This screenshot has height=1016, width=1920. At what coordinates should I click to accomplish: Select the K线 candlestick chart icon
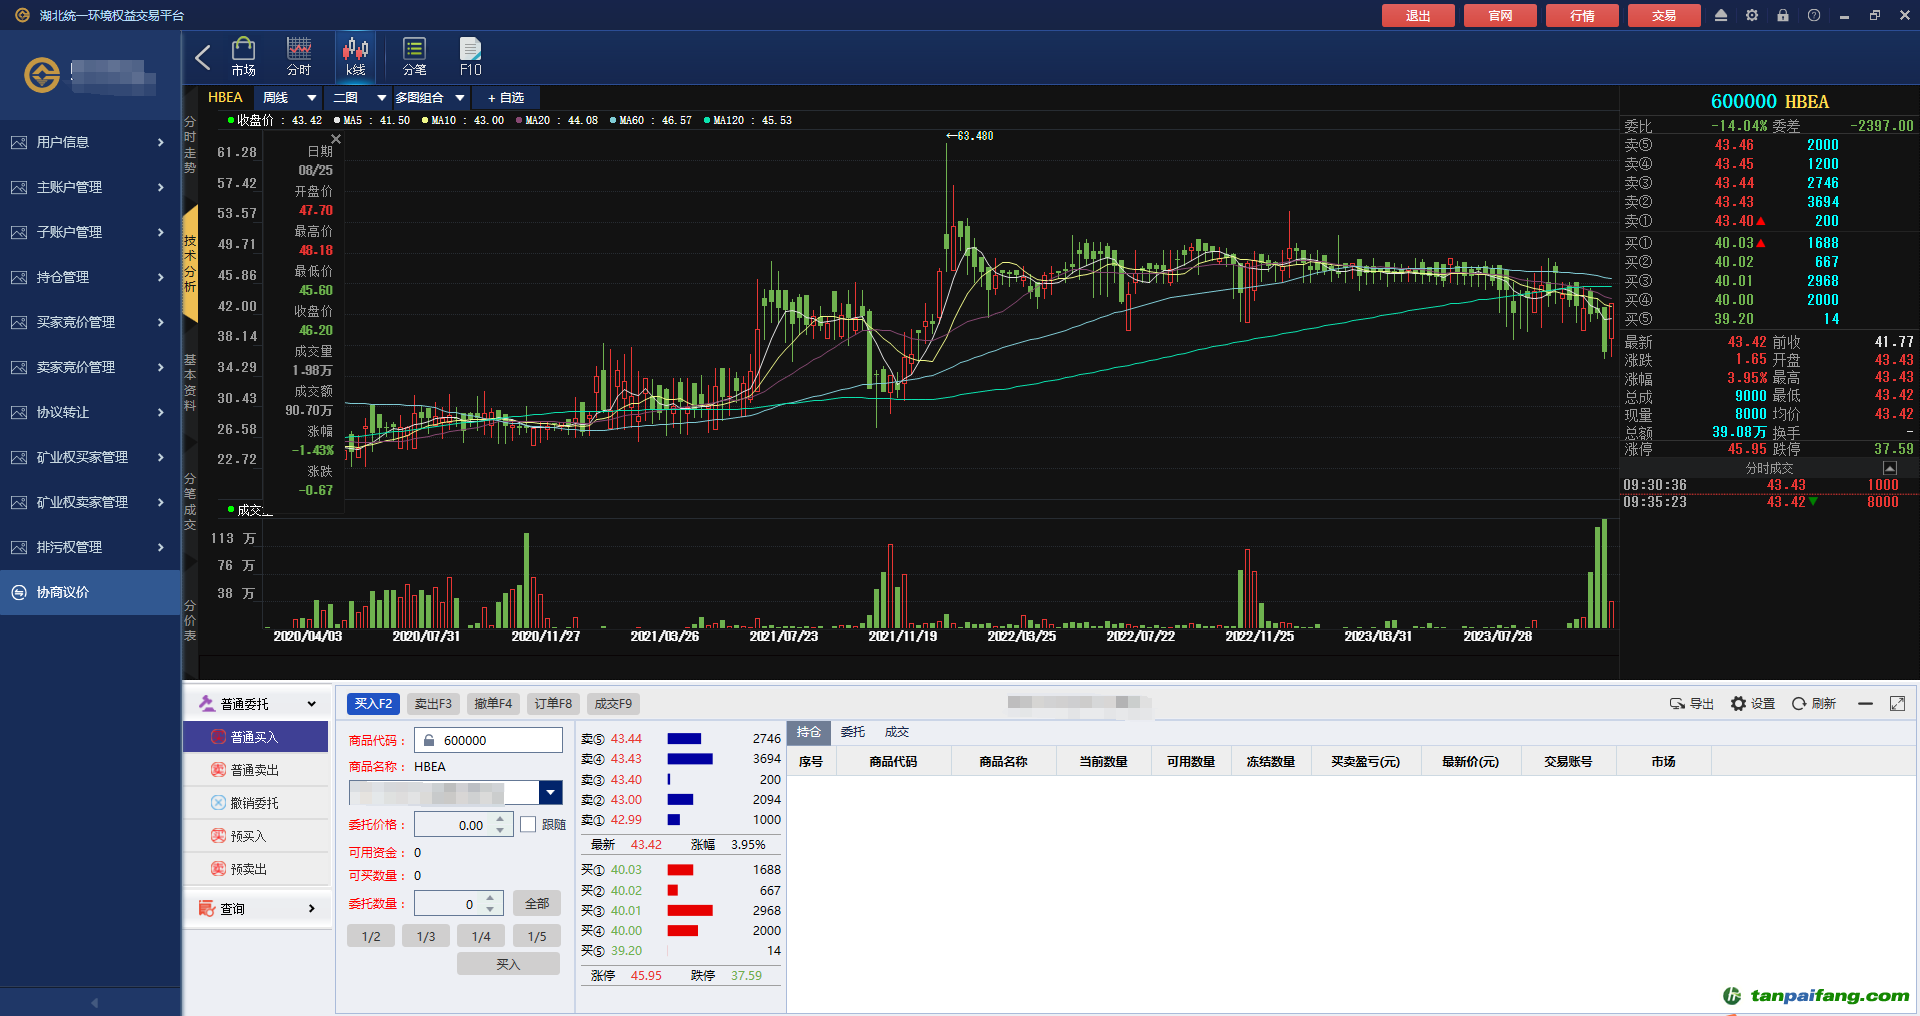355,56
